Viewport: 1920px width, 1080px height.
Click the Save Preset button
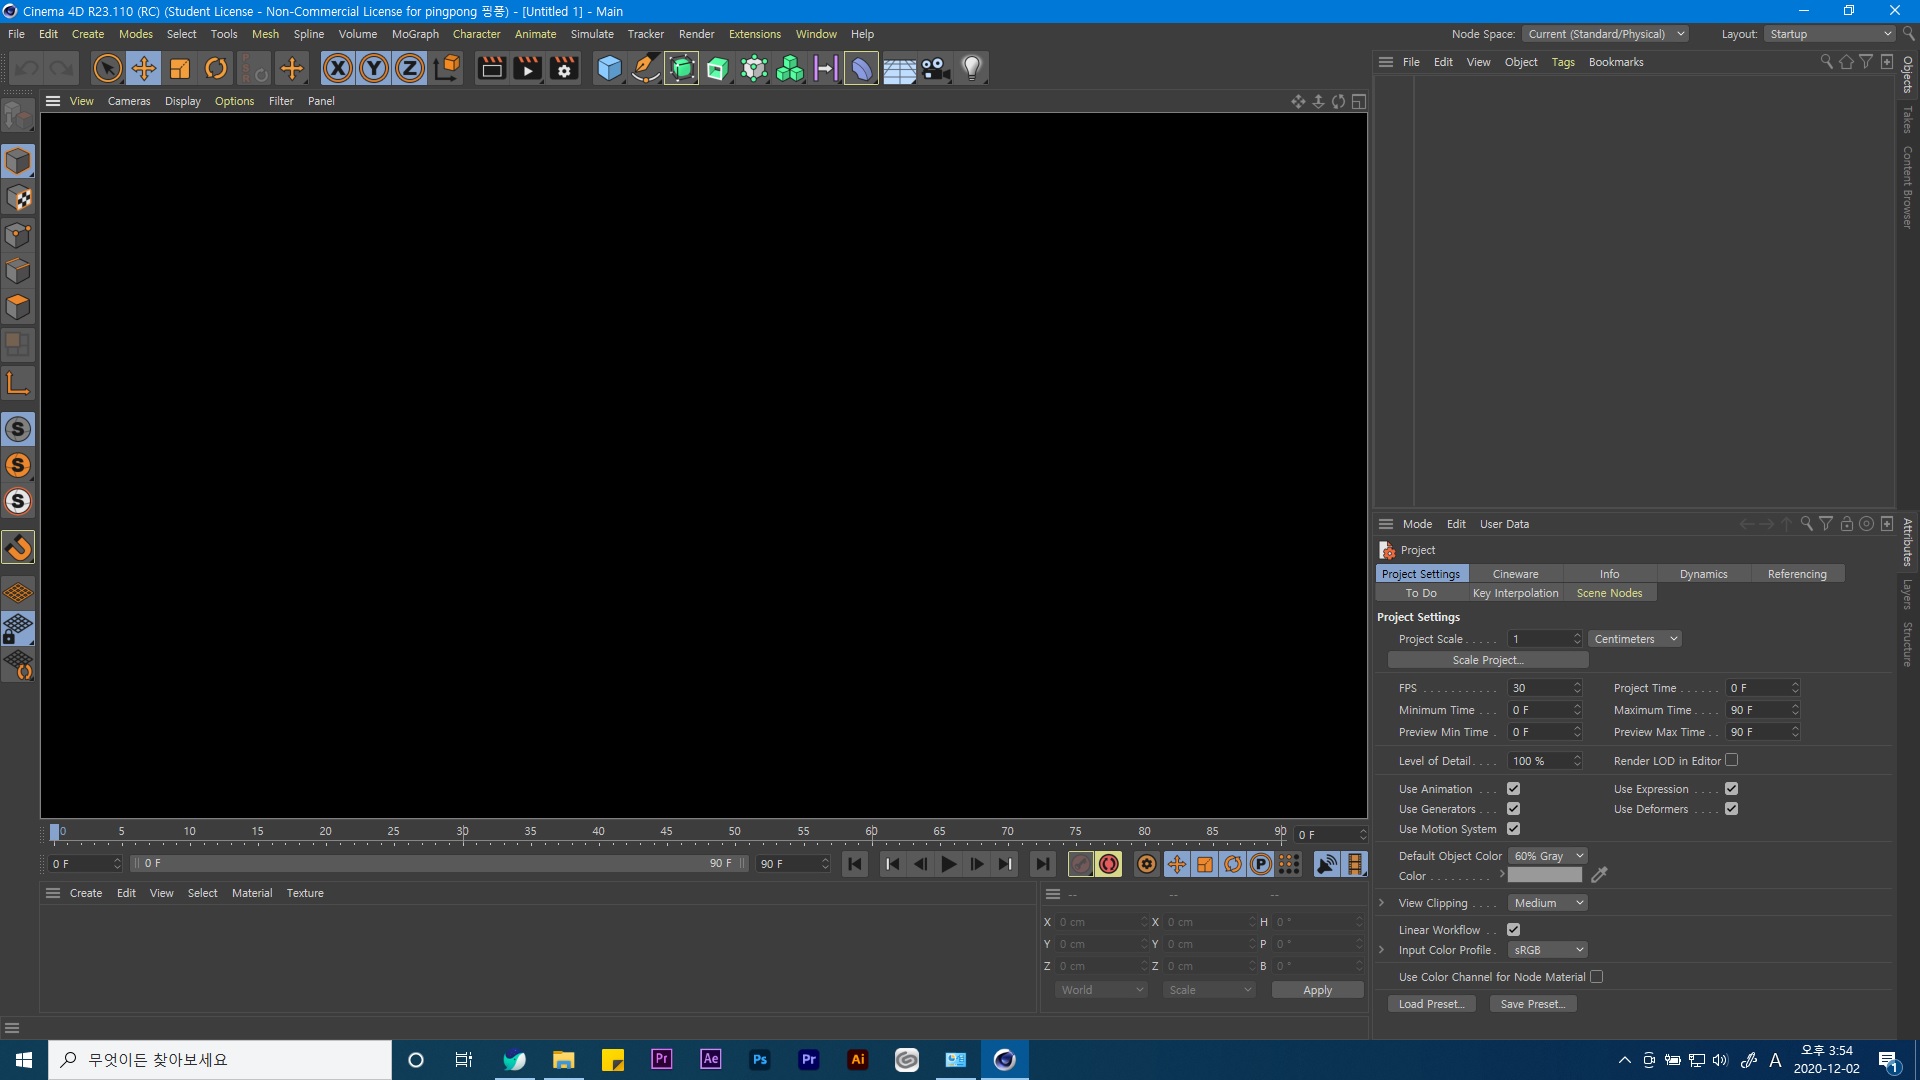click(x=1533, y=1004)
